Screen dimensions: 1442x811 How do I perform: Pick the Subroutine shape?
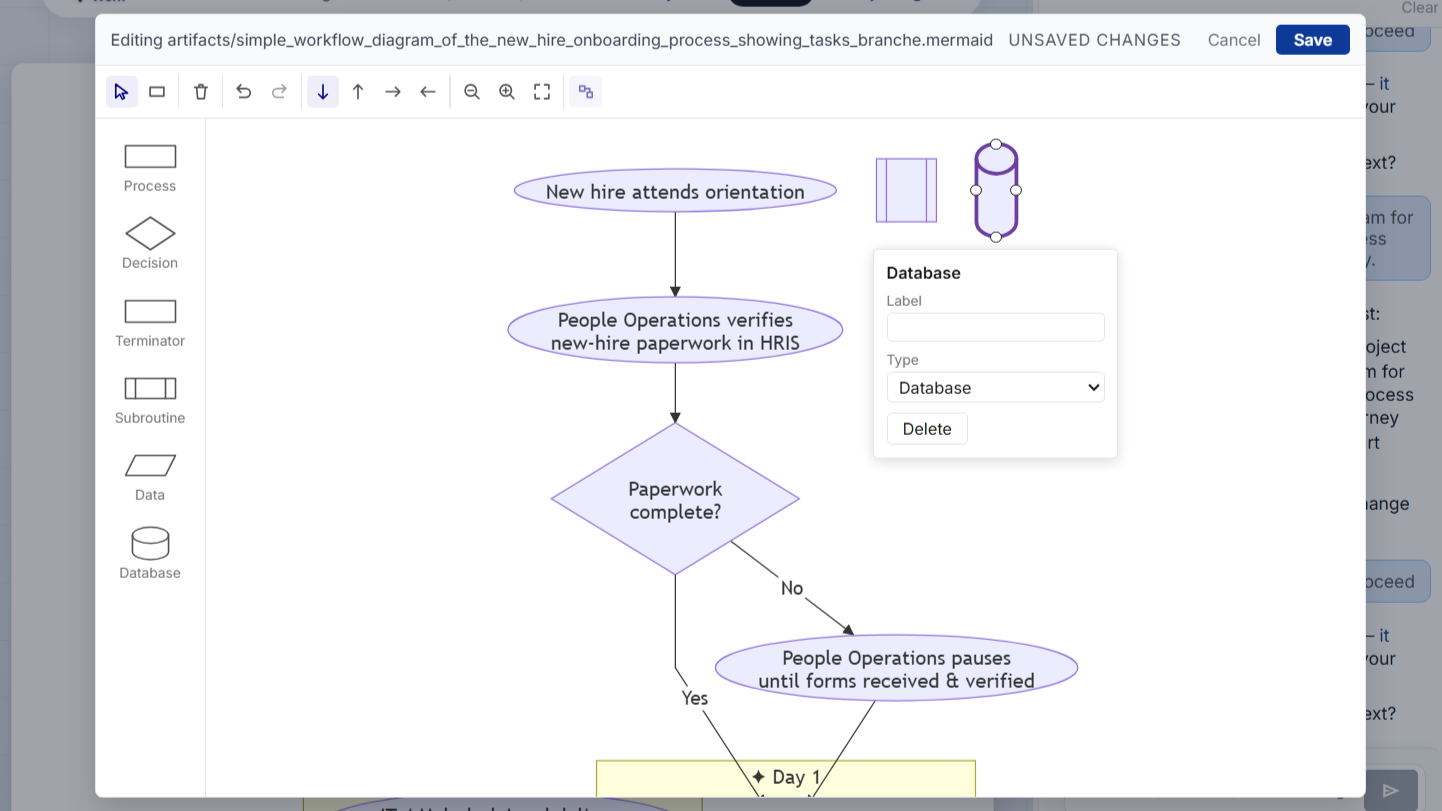[x=150, y=399]
